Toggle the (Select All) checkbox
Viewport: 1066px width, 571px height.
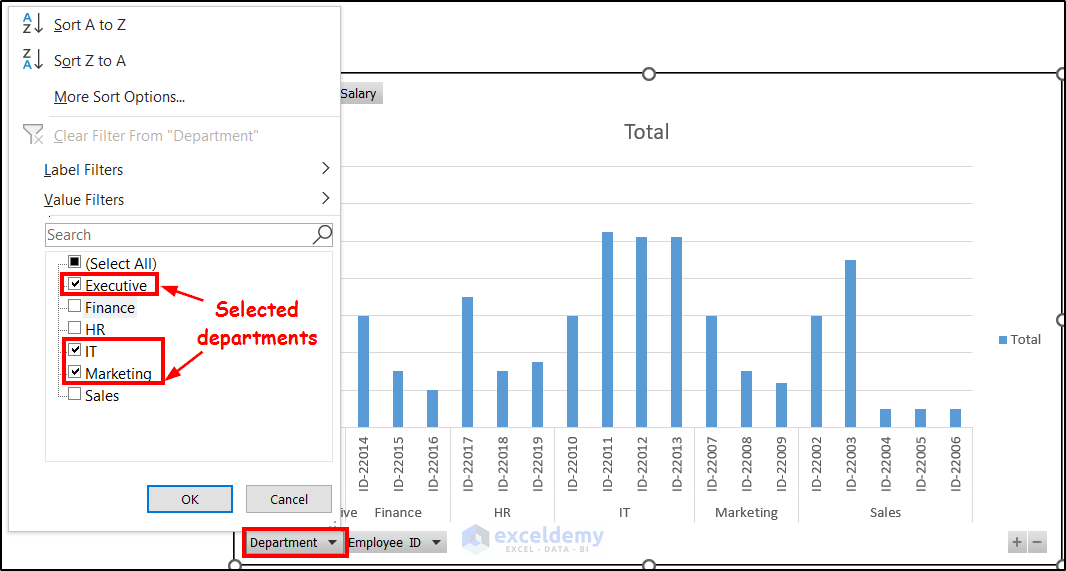point(75,262)
